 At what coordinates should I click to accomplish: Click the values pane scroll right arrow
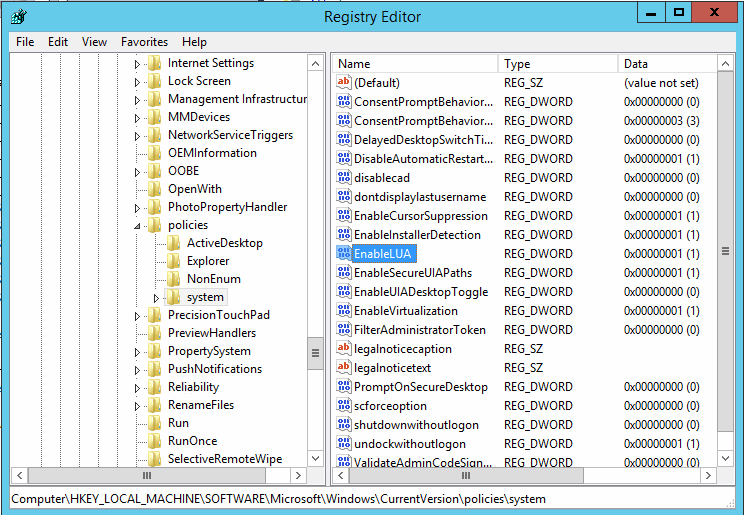click(708, 475)
